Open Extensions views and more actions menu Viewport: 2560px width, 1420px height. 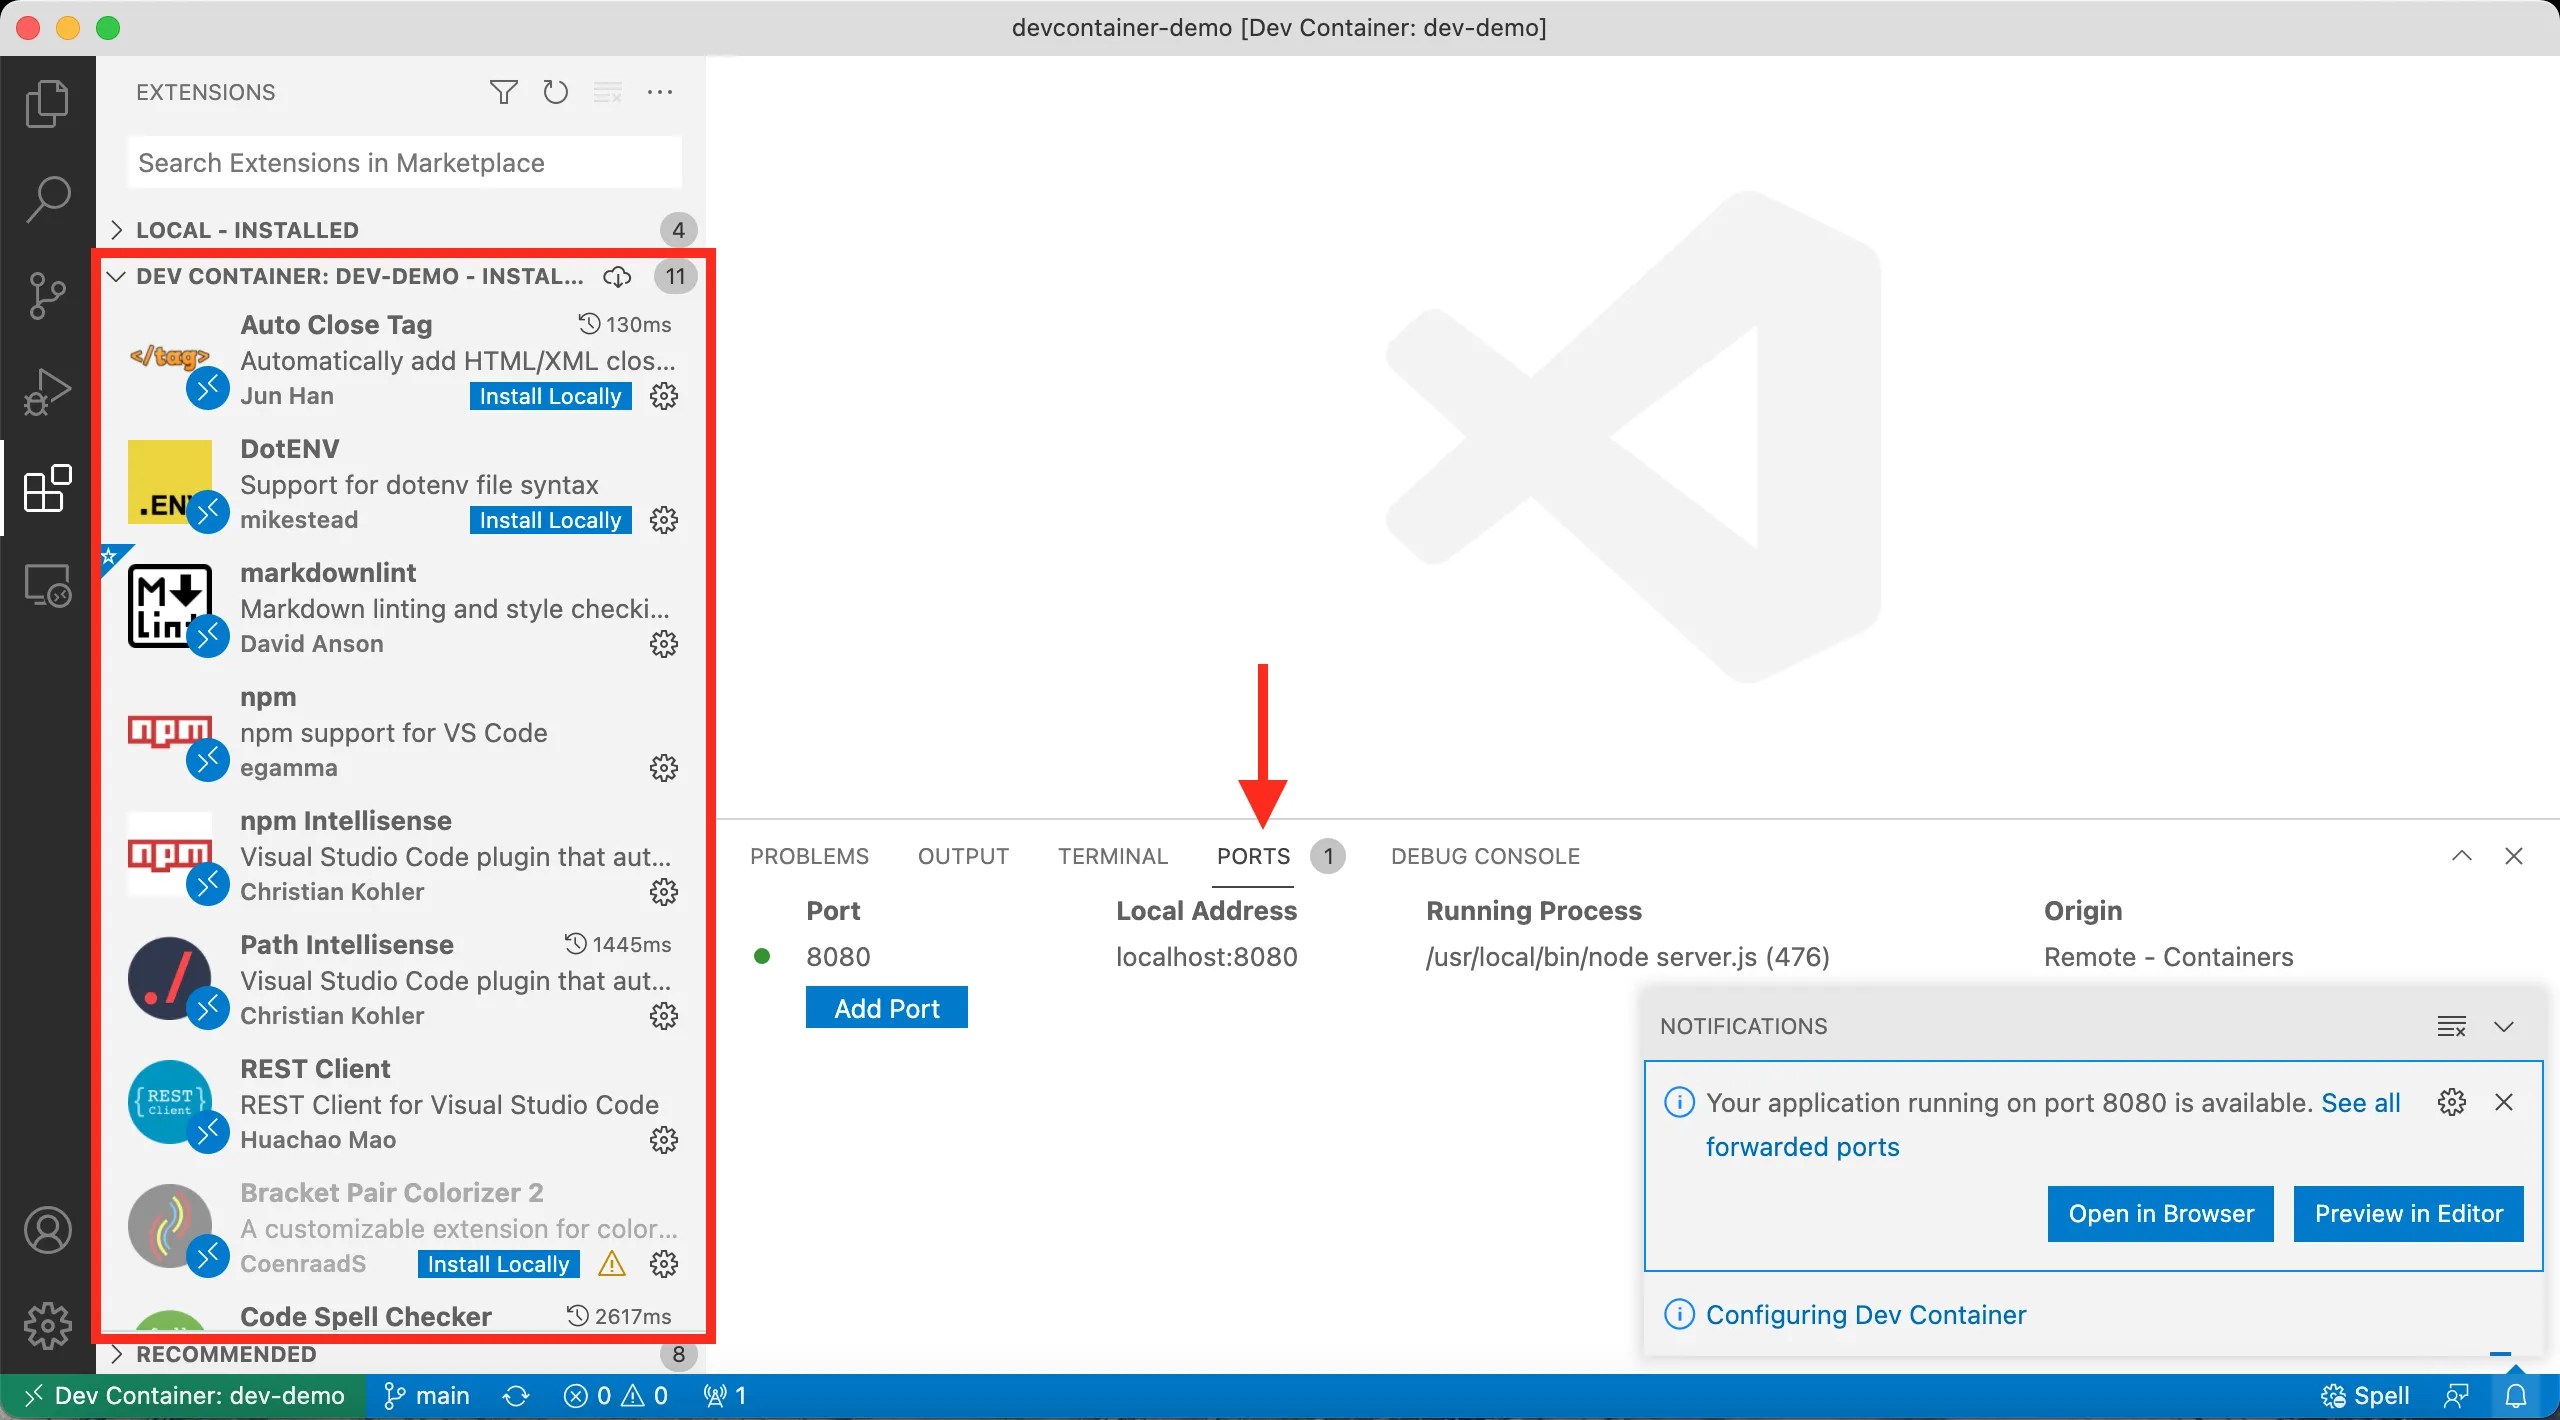[x=660, y=92]
